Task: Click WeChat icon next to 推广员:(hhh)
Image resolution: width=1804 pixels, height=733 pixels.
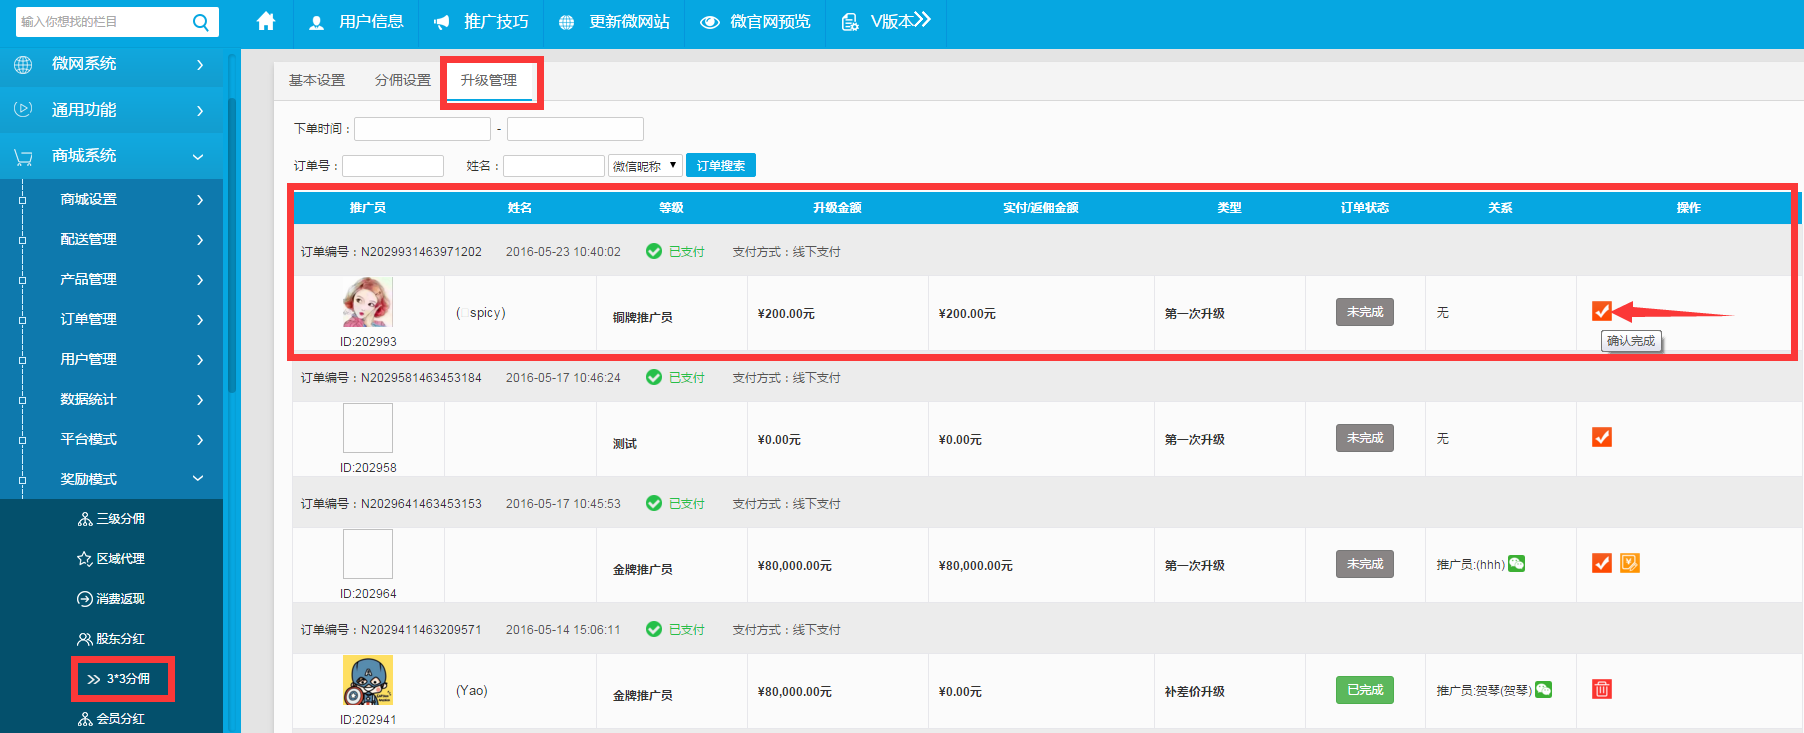Action: tap(1517, 564)
